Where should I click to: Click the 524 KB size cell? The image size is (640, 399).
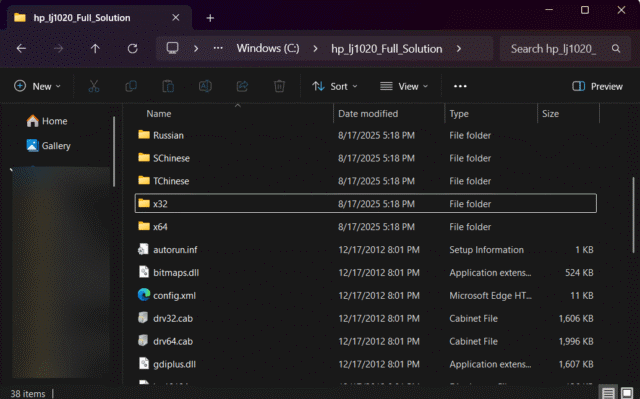tap(579, 273)
